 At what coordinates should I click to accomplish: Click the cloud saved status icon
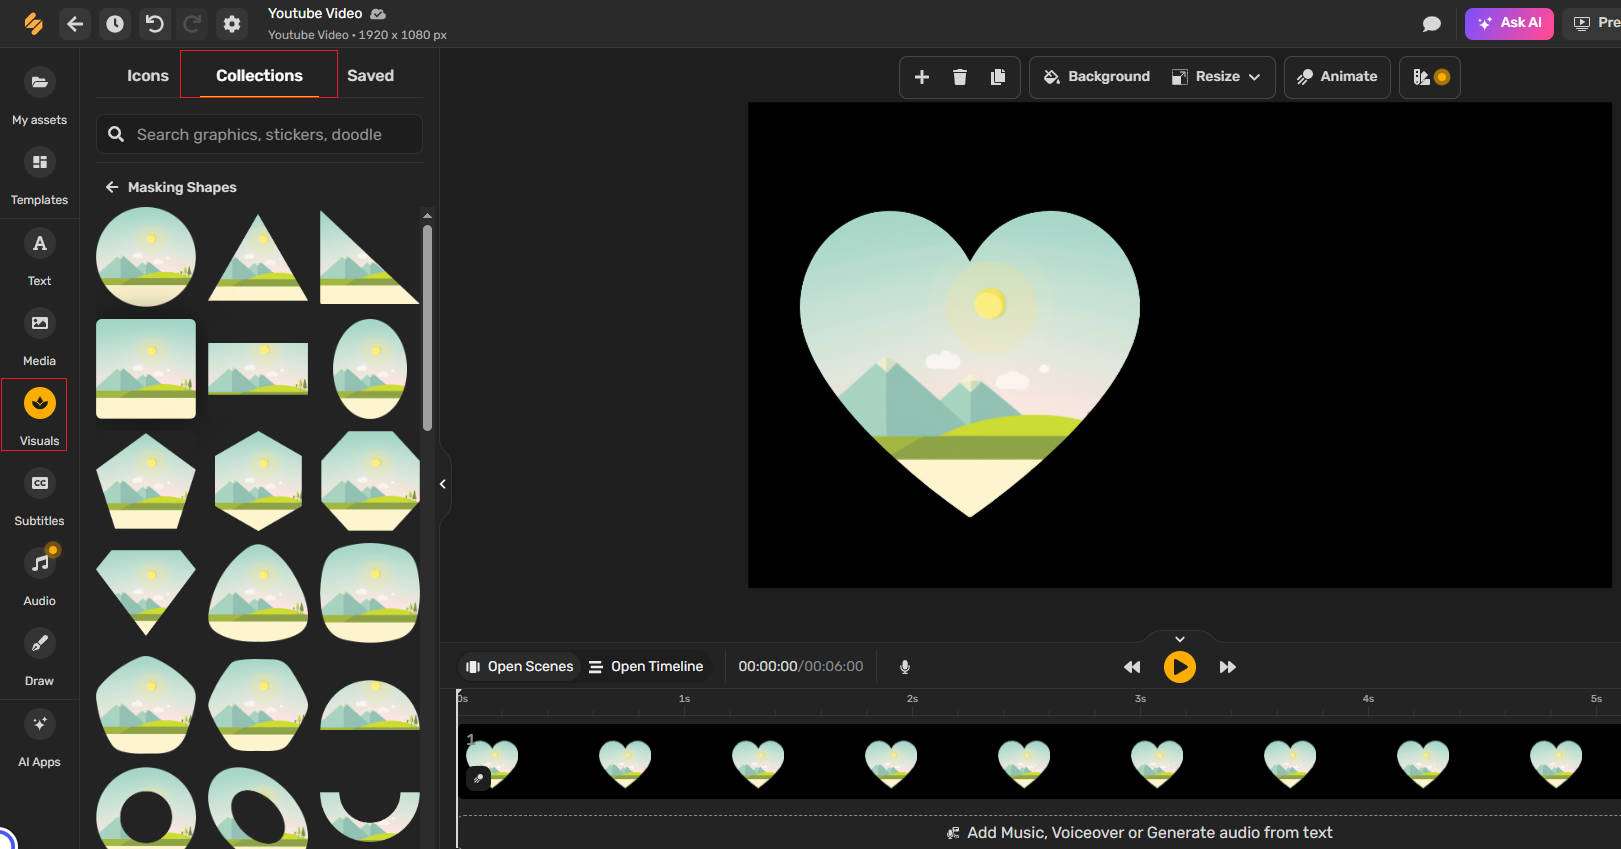(x=378, y=14)
